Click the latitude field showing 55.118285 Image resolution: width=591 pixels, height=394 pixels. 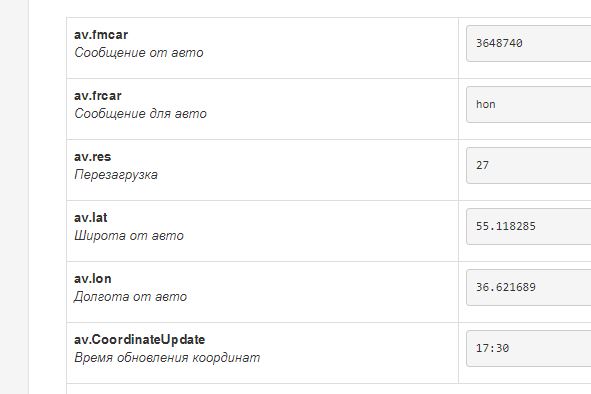click(528, 227)
